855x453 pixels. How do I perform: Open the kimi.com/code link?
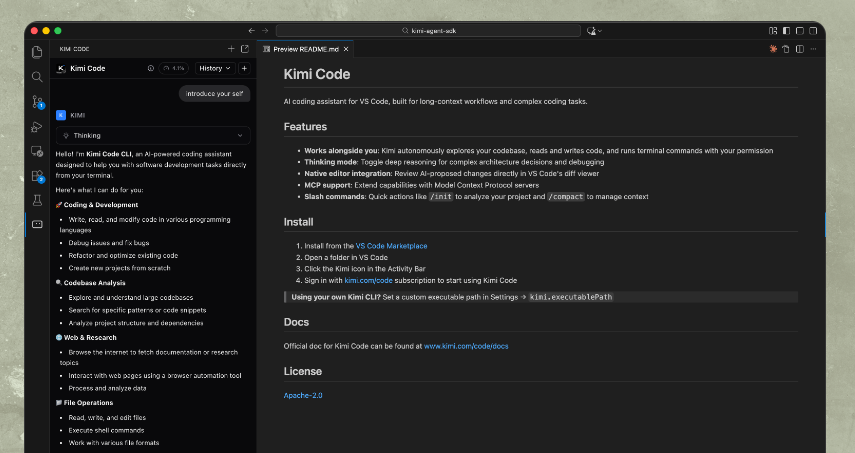pyautogui.click(x=368, y=280)
